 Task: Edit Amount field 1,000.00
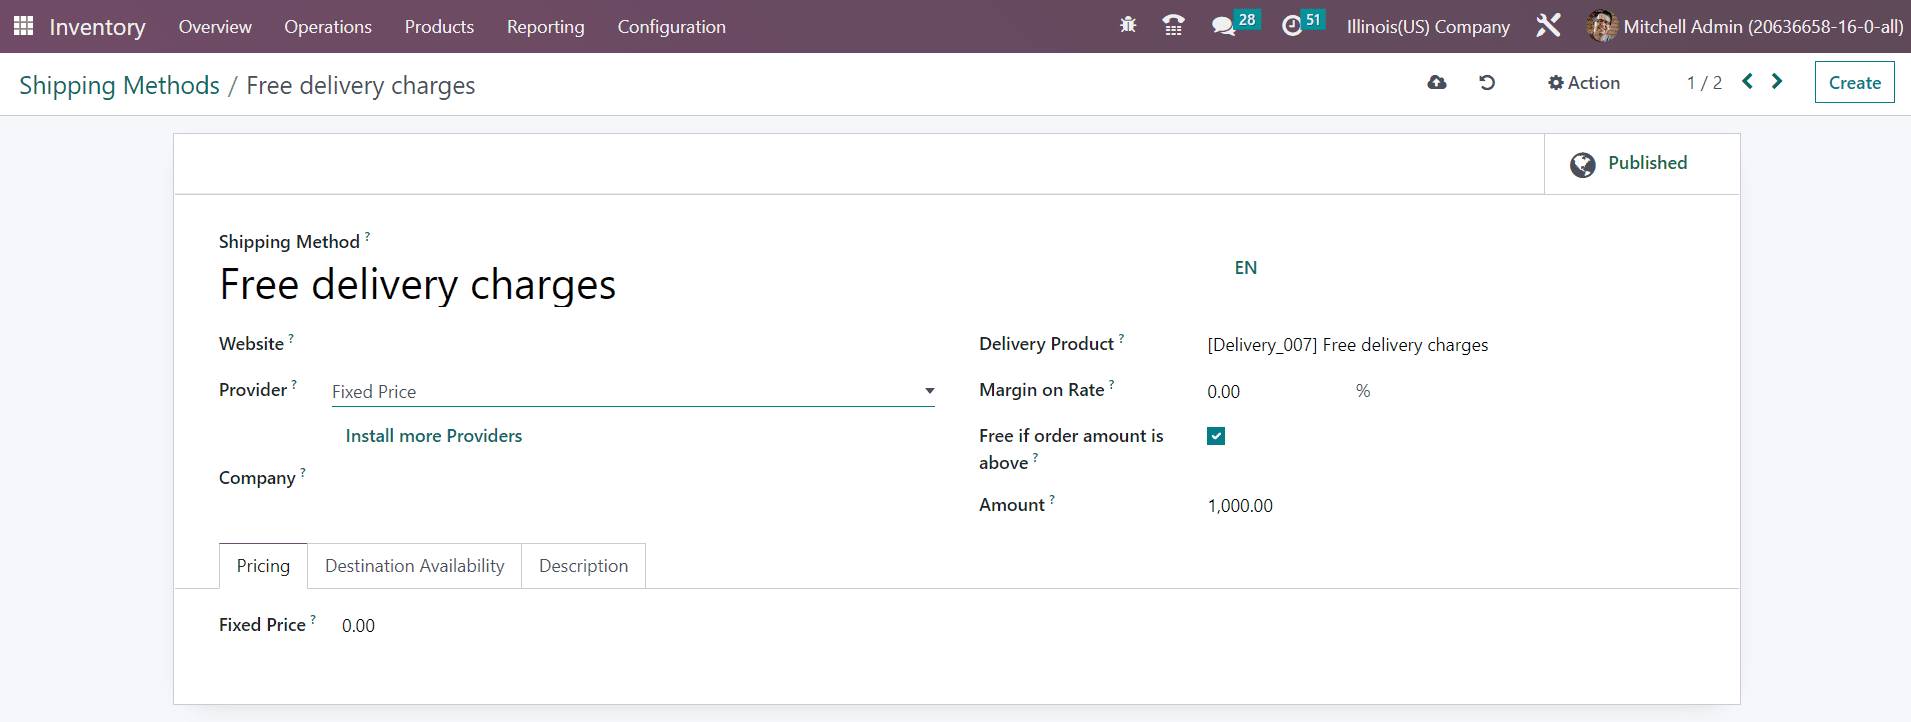pos(1240,506)
